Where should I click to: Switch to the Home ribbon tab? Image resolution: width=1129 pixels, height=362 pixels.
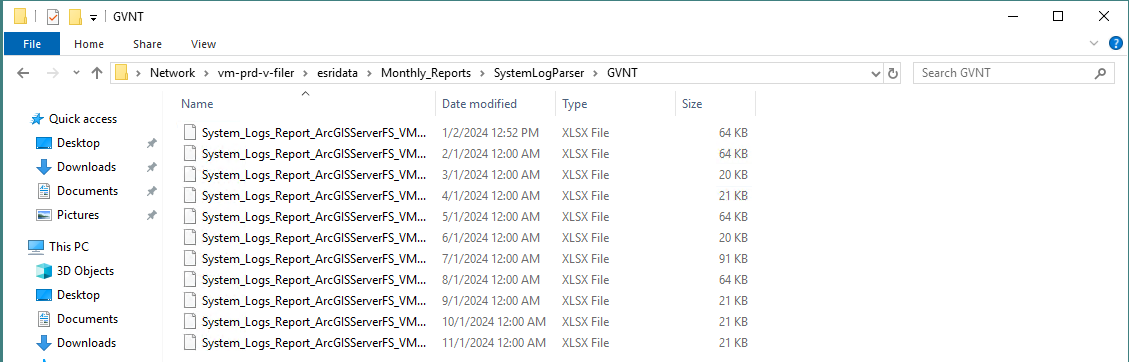pos(89,44)
